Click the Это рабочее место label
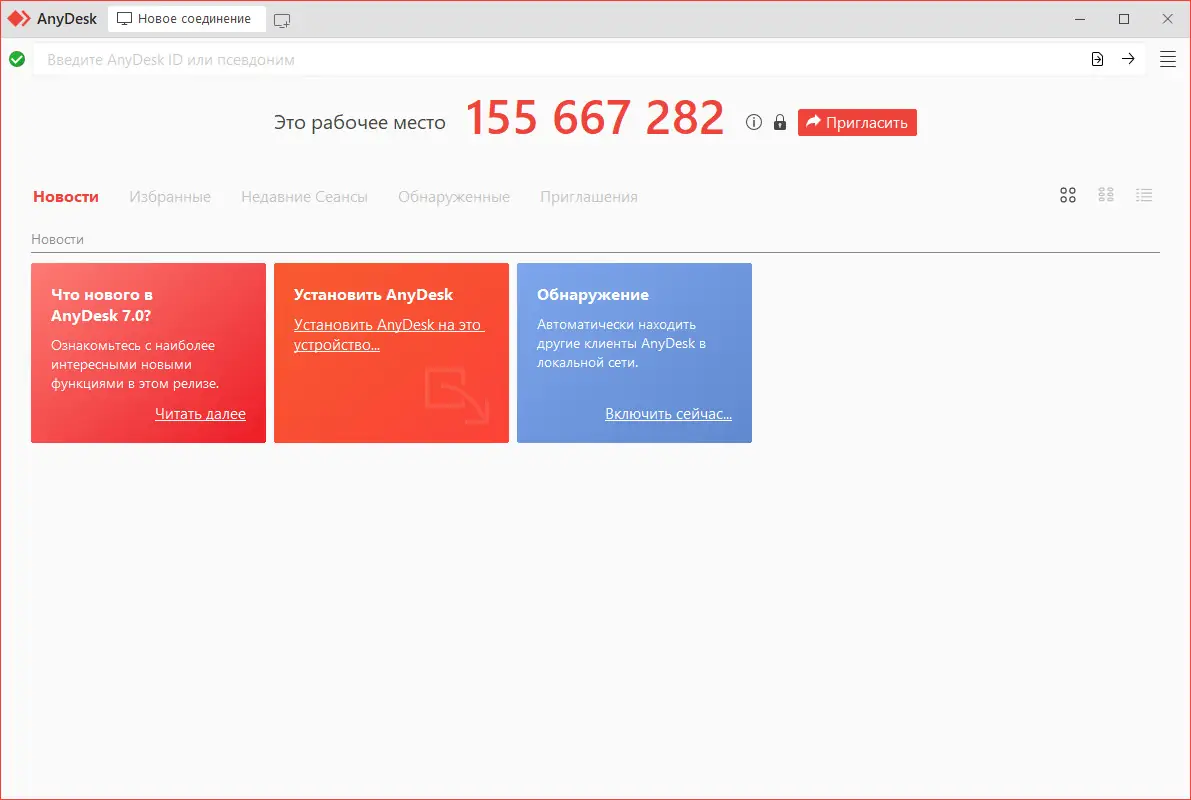This screenshot has width=1191, height=800. tap(359, 123)
